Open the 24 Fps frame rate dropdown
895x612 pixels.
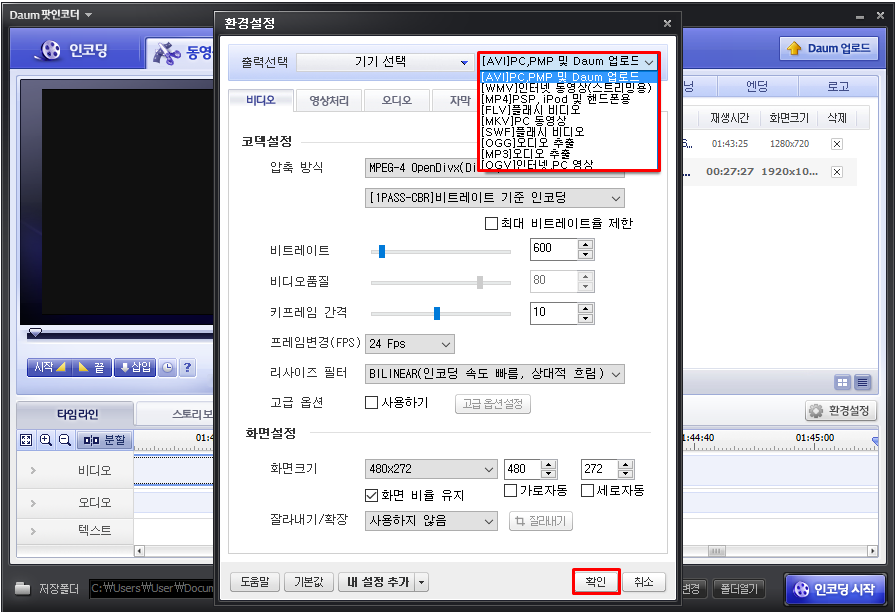410,344
